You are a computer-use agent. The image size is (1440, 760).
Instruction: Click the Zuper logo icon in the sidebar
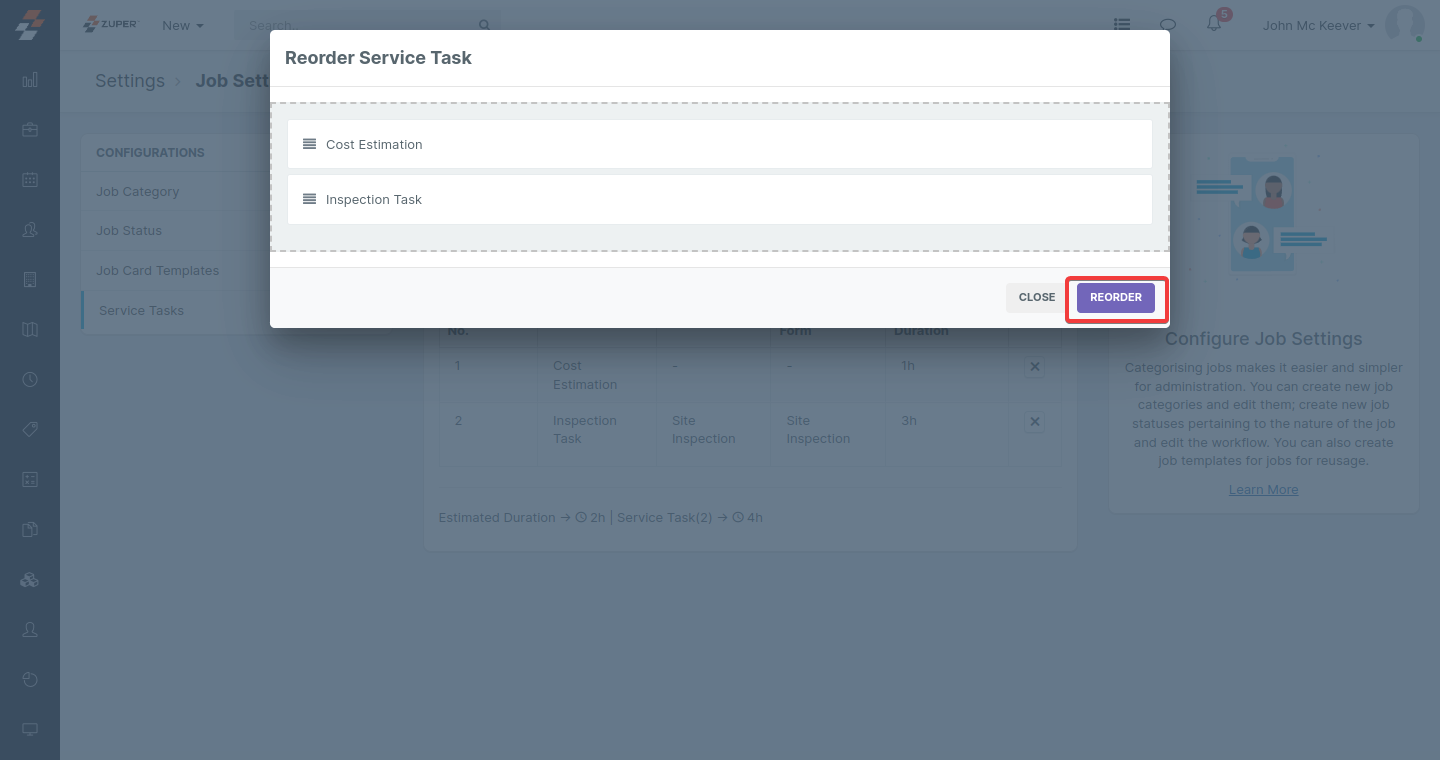pos(29,25)
